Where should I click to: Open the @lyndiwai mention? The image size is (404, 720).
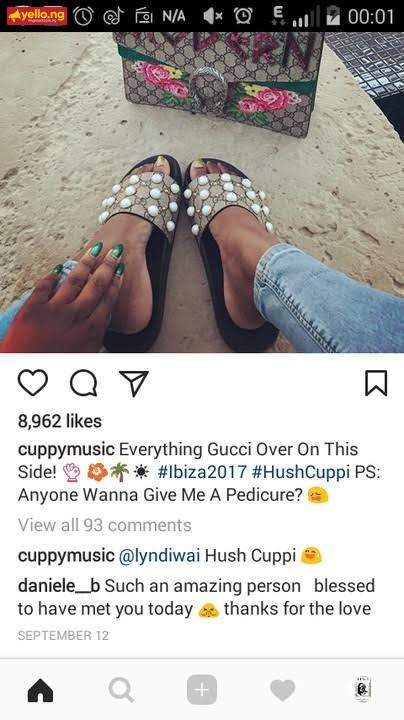point(159,556)
